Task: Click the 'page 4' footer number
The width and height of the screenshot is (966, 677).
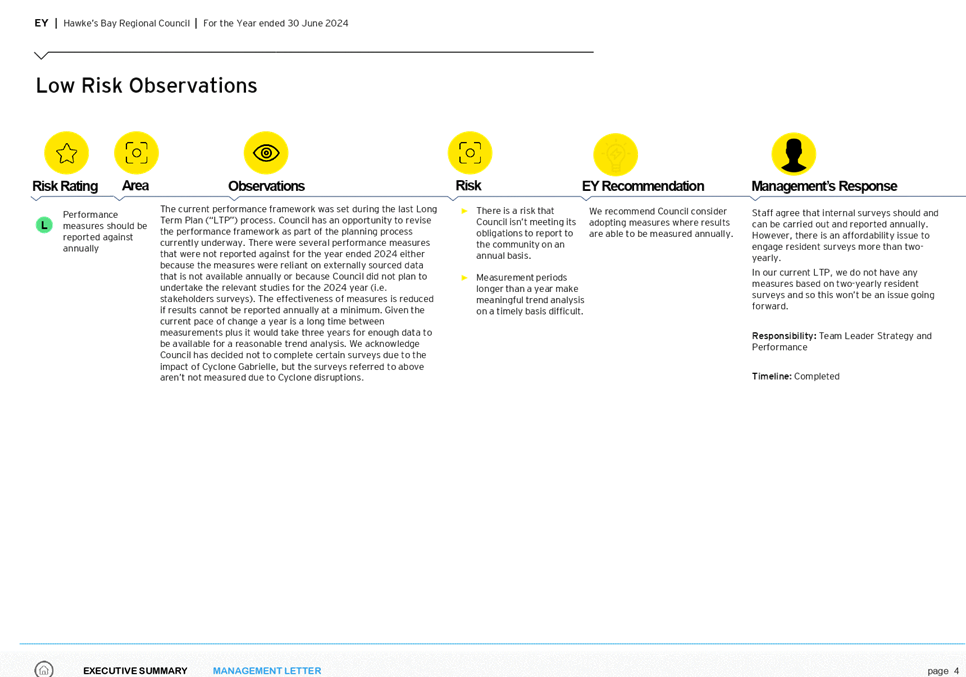Action: pyautogui.click(x=943, y=671)
